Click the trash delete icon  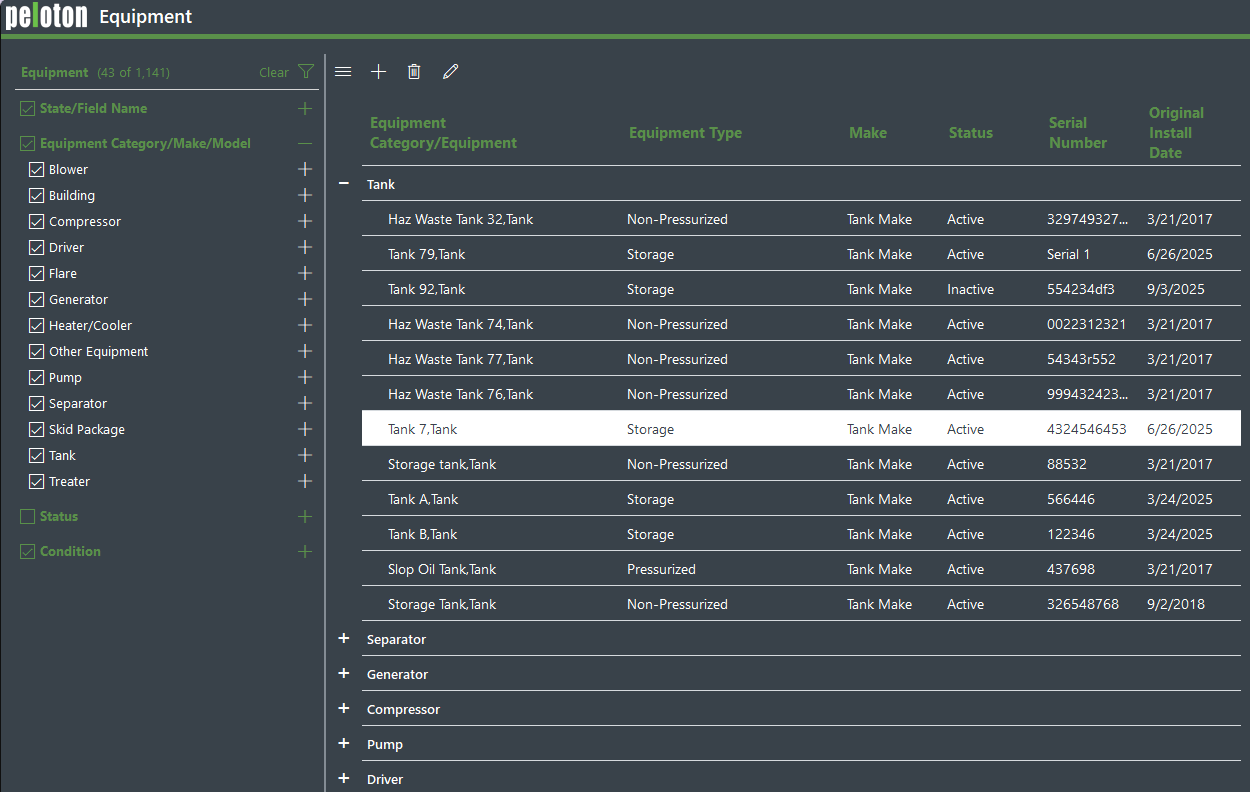coord(414,72)
